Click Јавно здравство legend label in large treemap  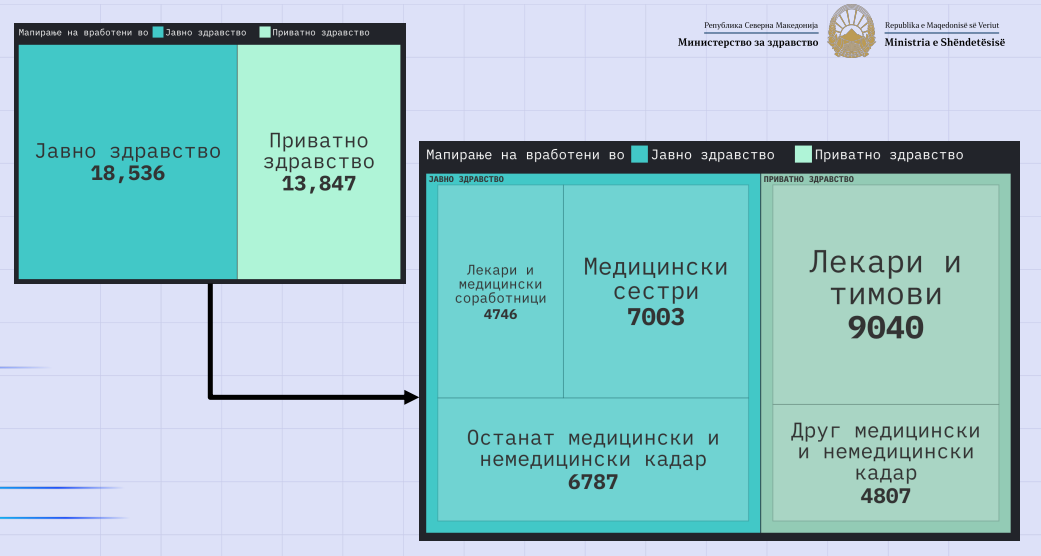click(x=712, y=155)
